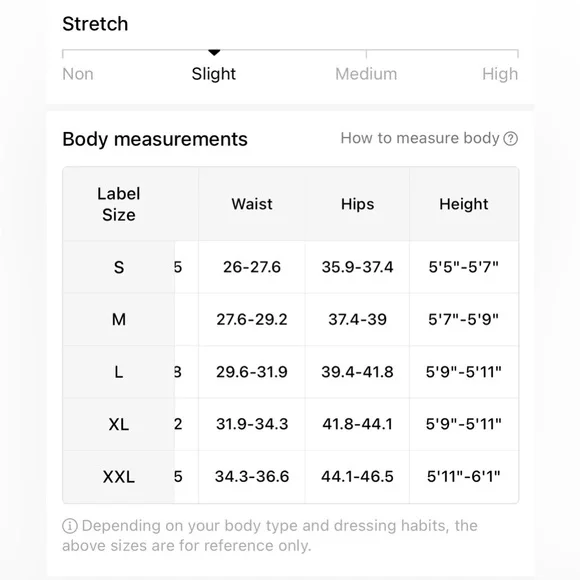Select the High stretch label
Image resolution: width=580 pixels, height=580 pixels.
[500, 74]
